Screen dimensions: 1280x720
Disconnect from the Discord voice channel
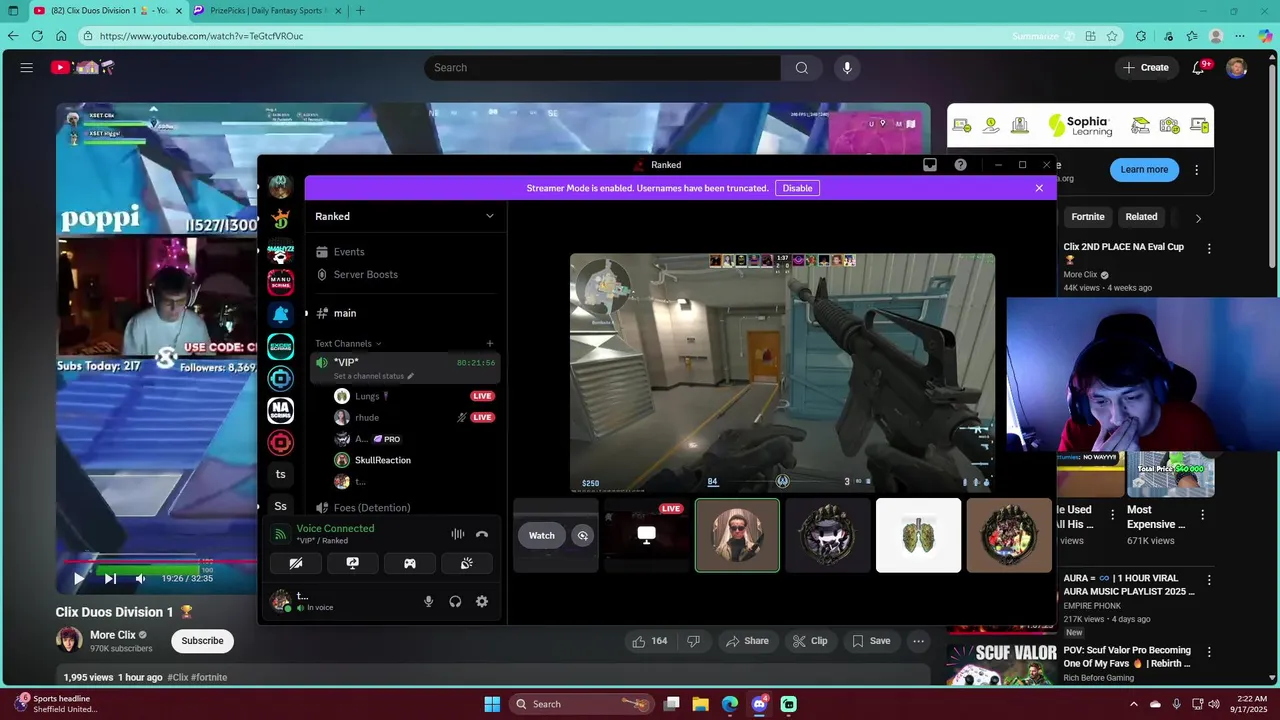(482, 534)
